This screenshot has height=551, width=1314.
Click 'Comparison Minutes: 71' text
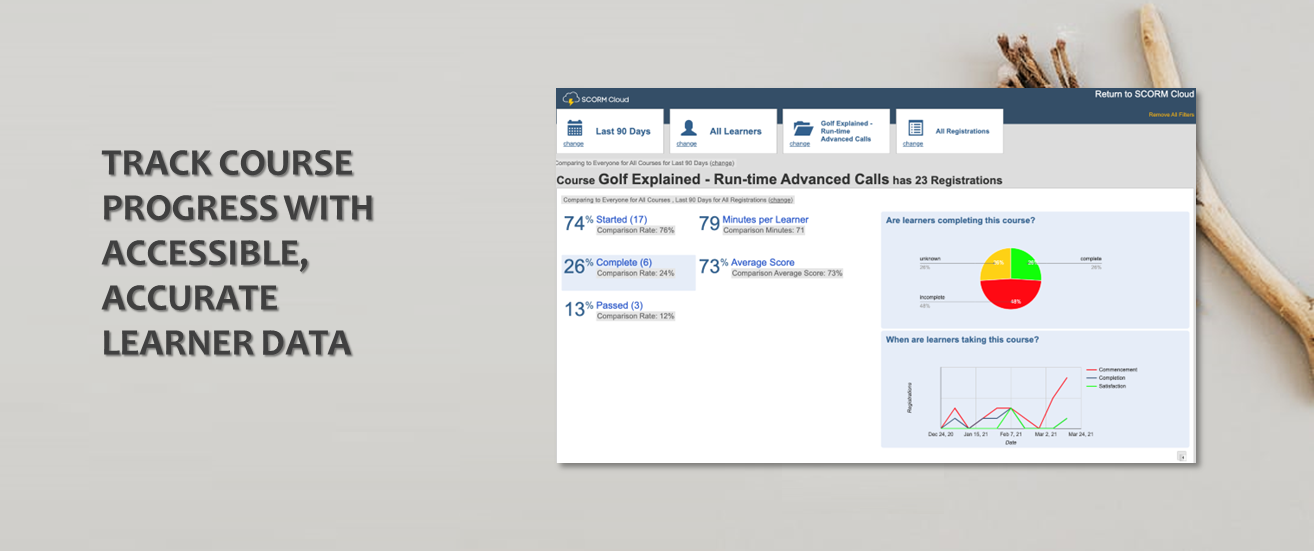coord(763,230)
